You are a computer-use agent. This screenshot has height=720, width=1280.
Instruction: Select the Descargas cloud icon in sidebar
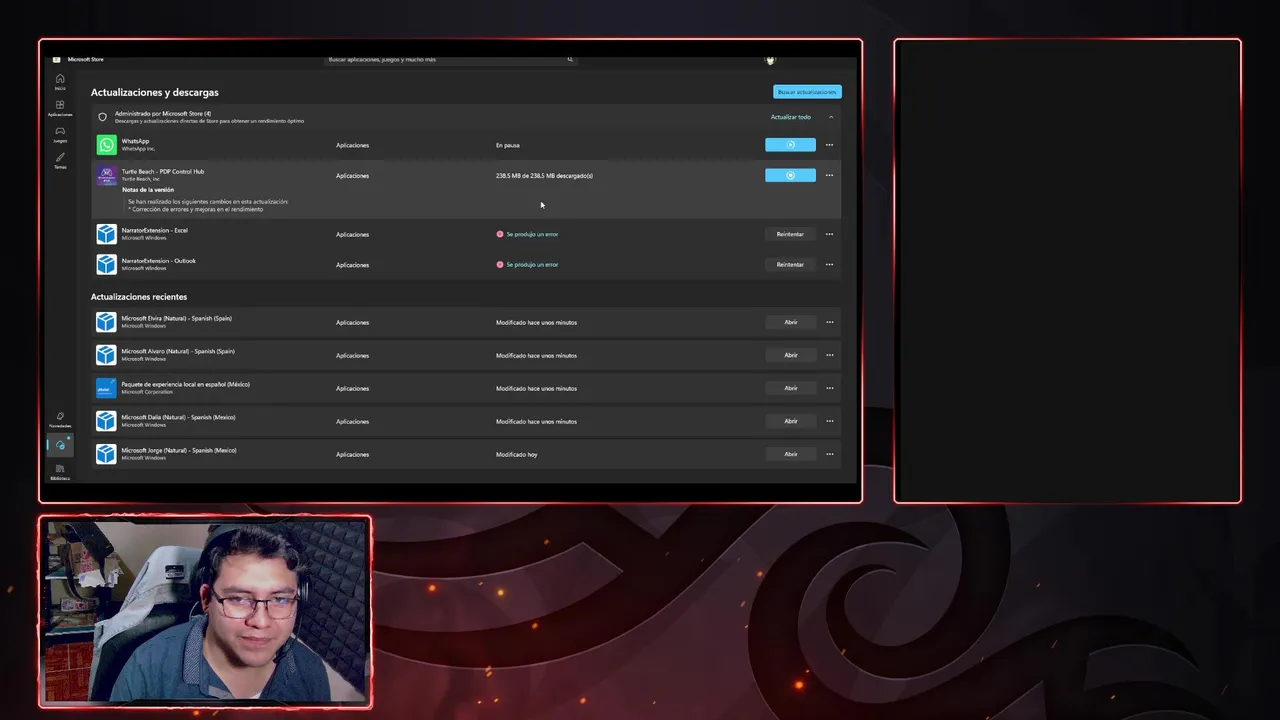click(x=60, y=445)
